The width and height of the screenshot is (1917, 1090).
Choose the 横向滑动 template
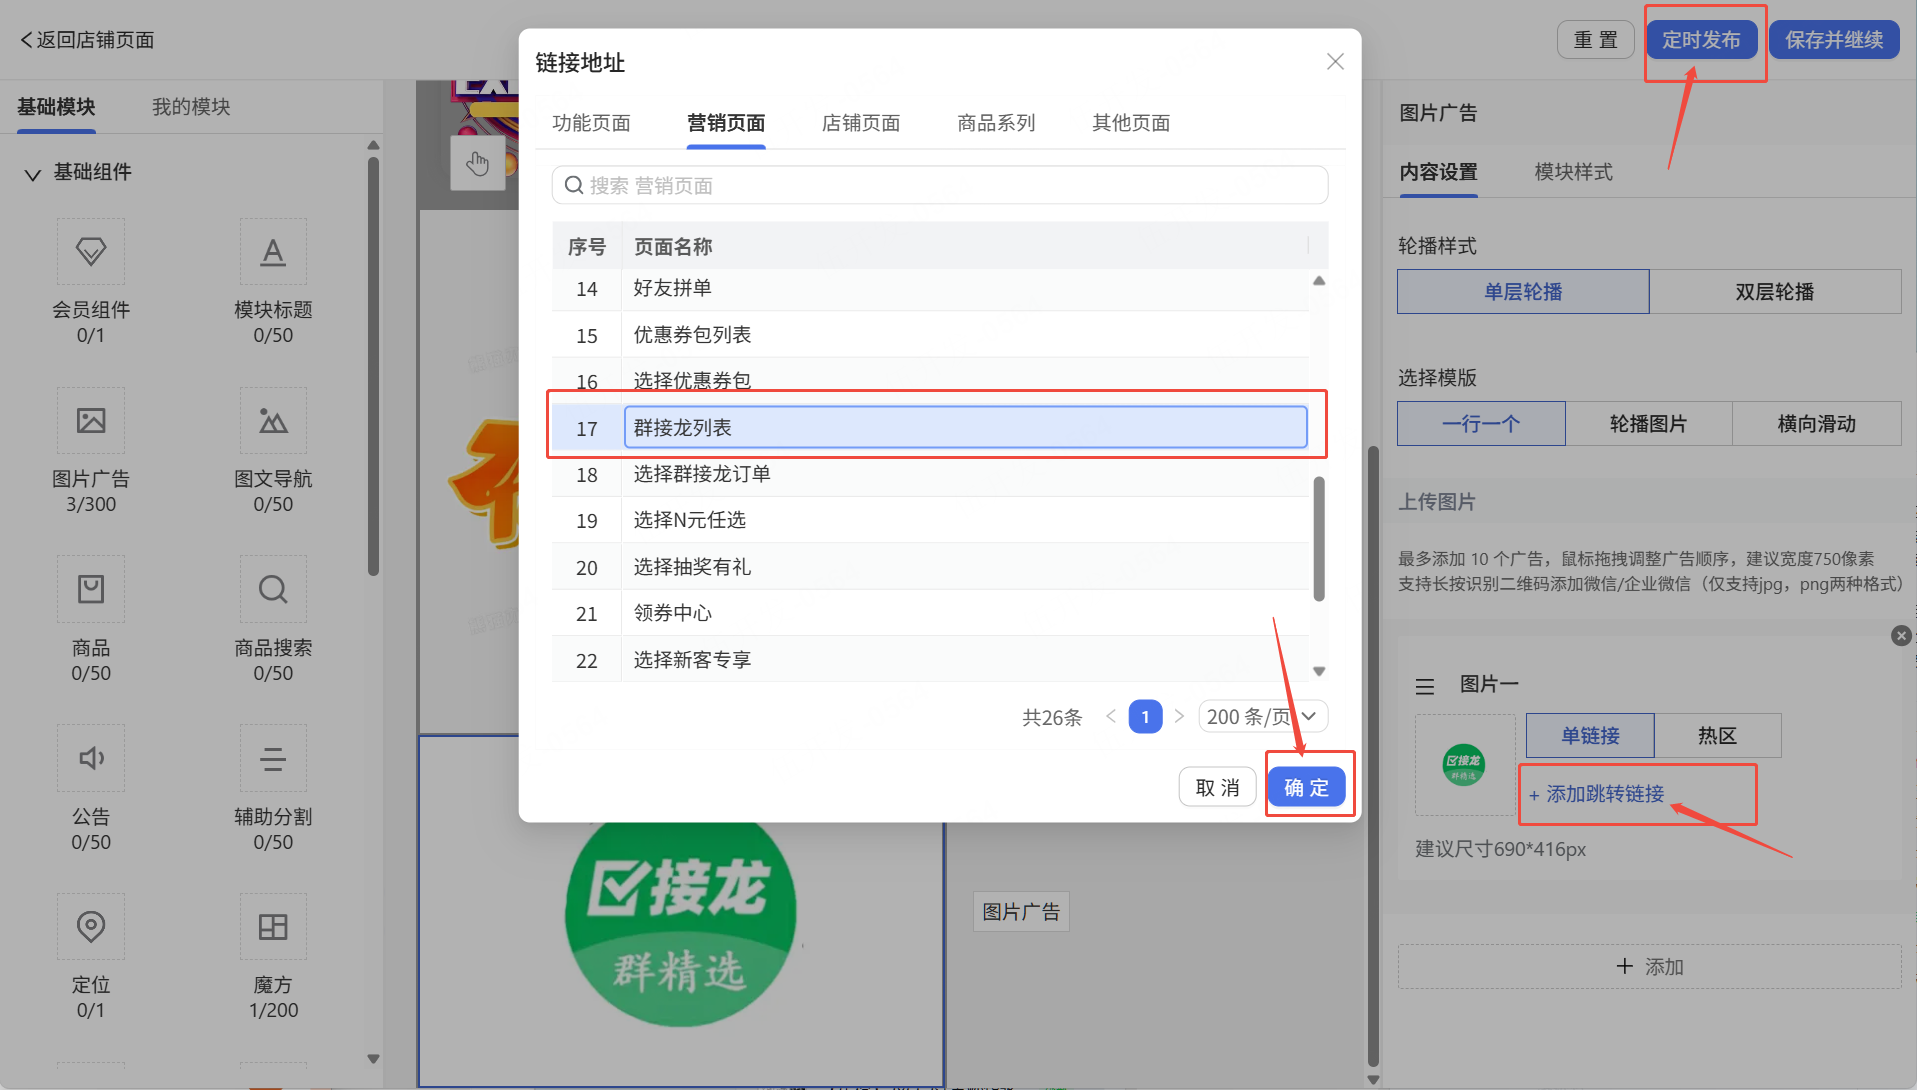pos(1816,424)
